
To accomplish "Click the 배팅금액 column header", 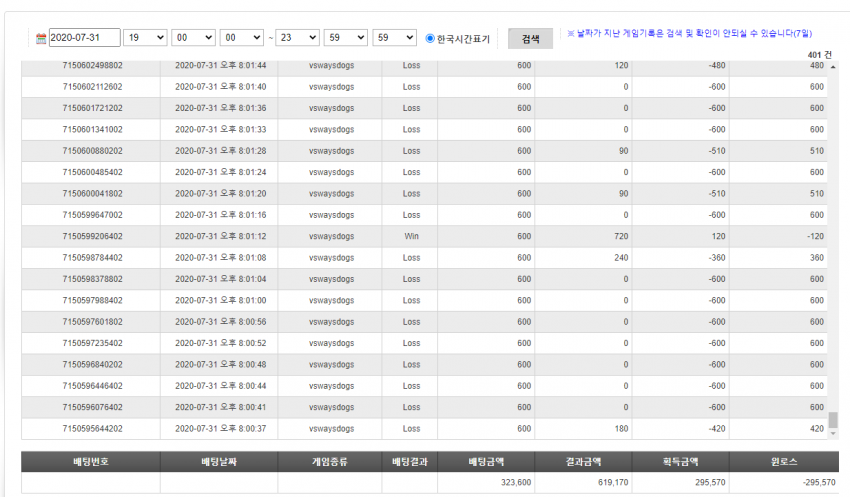I will (x=486, y=462).
